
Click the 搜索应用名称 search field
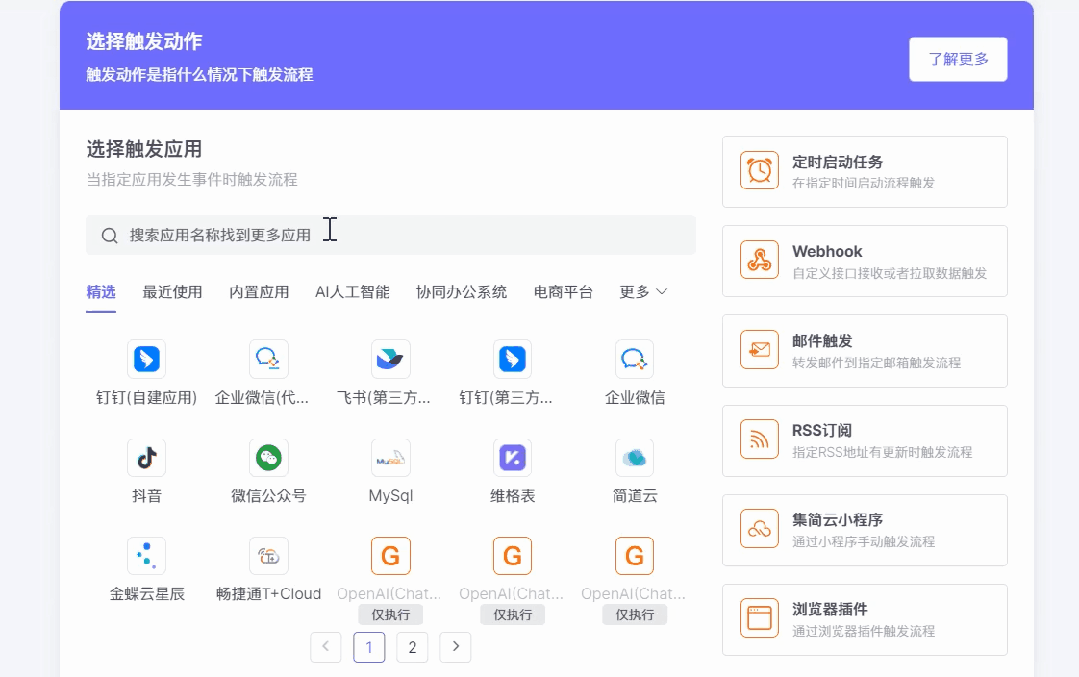pyautogui.click(x=391, y=235)
